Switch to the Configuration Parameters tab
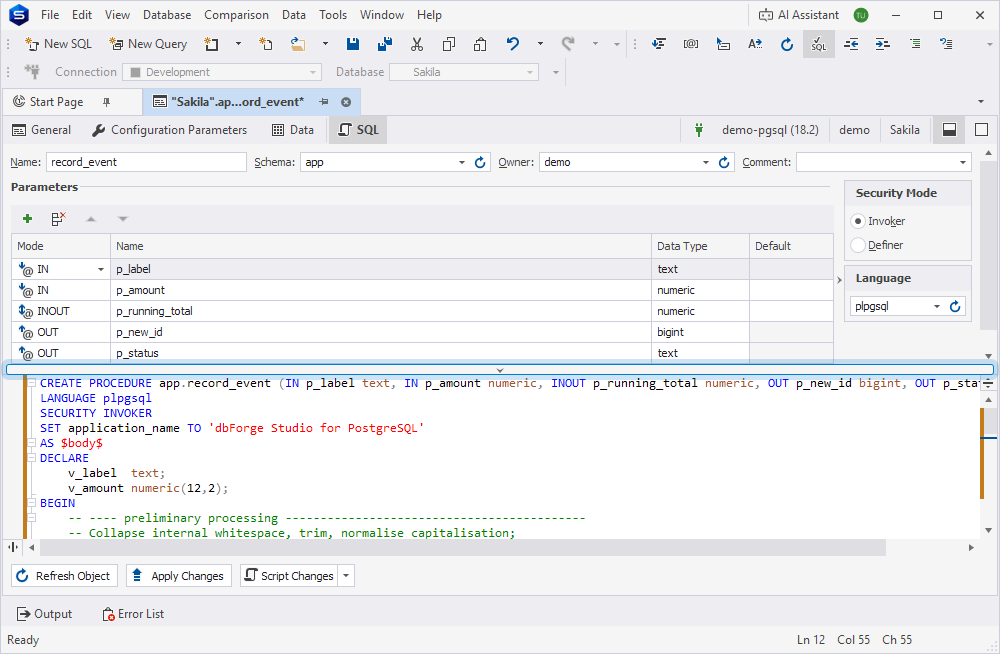 pos(170,130)
